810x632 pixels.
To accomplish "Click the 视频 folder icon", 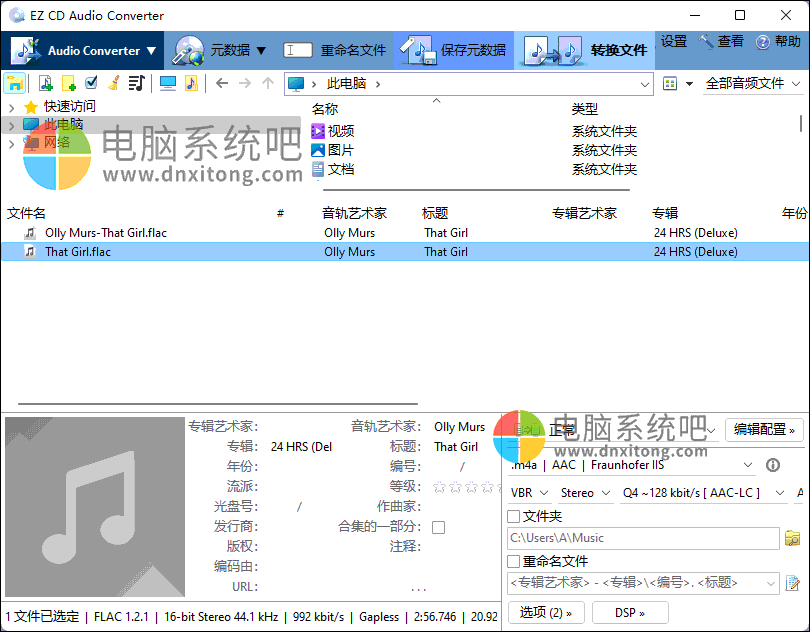I will click(318, 131).
